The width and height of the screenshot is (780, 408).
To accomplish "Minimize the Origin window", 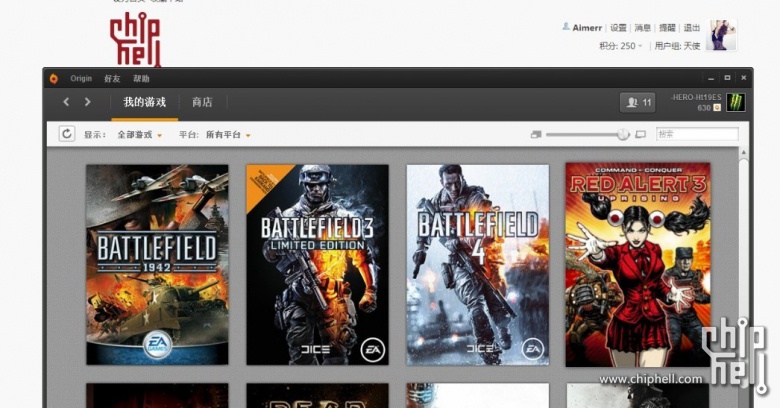I will point(711,78).
